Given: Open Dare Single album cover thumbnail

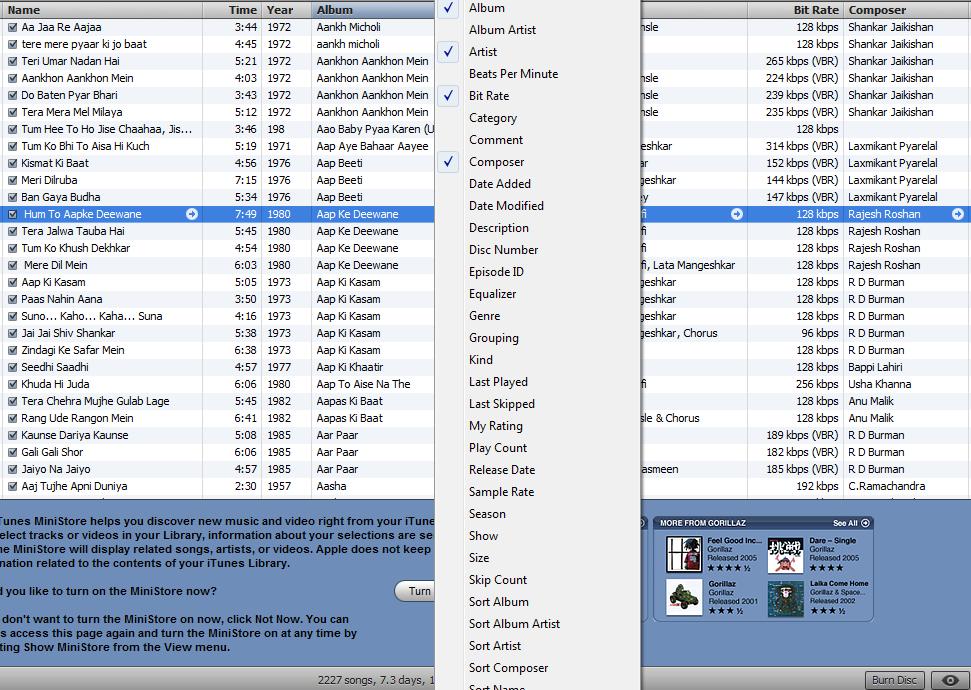Looking at the screenshot, I should 785,554.
